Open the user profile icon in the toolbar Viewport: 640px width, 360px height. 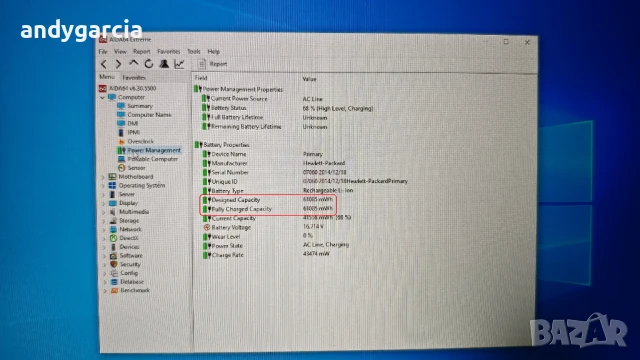coord(164,64)
